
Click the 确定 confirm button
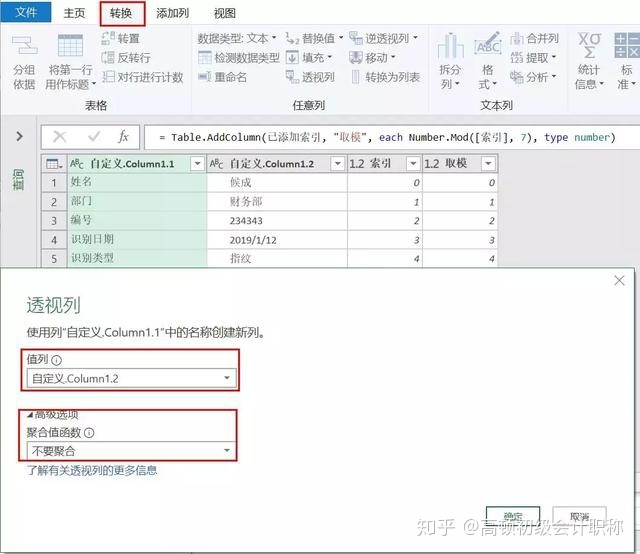(513, 517)
